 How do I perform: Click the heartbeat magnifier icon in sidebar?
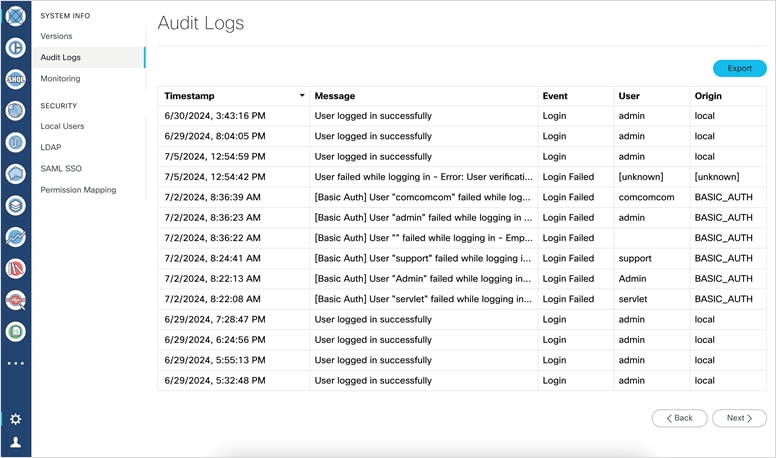tap(15, 299)
